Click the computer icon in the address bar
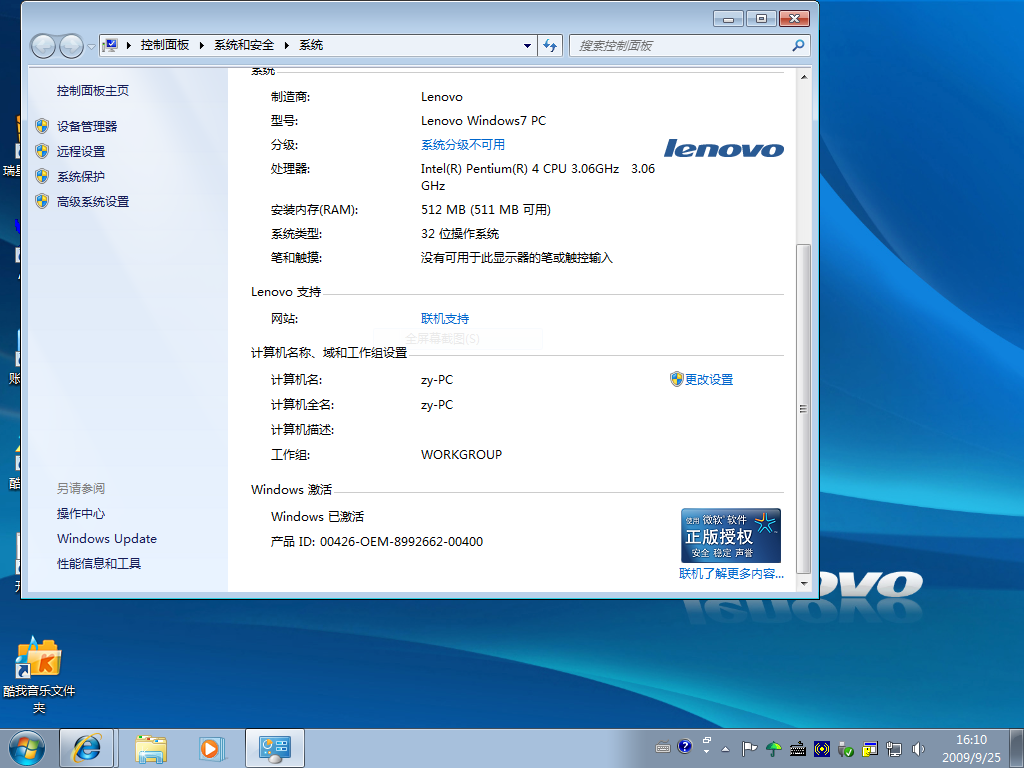This screenshot has width=1024, height=768. tap(110, 45)
